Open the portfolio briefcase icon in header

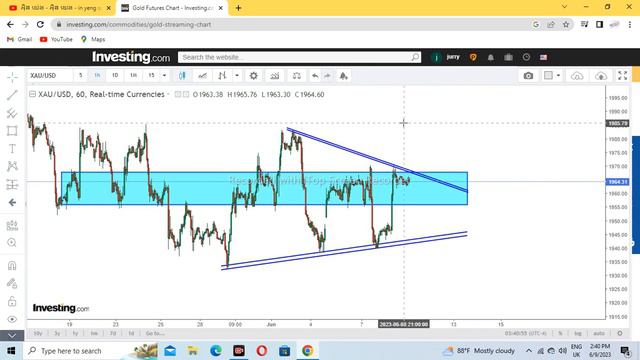[x=509, y=58]
